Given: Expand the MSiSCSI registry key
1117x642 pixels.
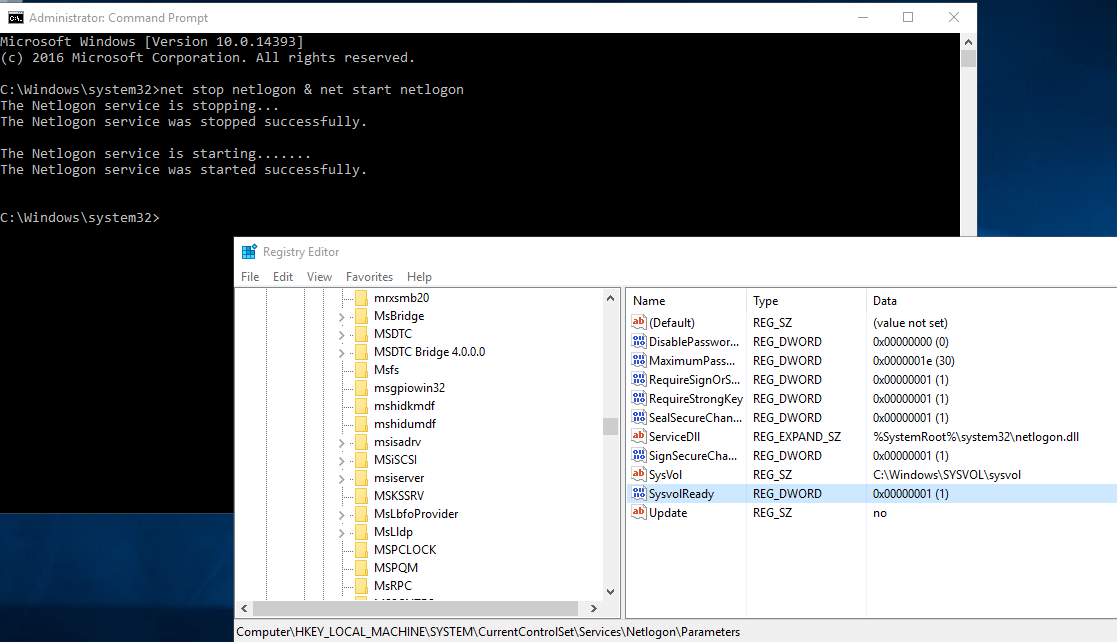Looking at the screenshot, I should [x=341, y=461].
